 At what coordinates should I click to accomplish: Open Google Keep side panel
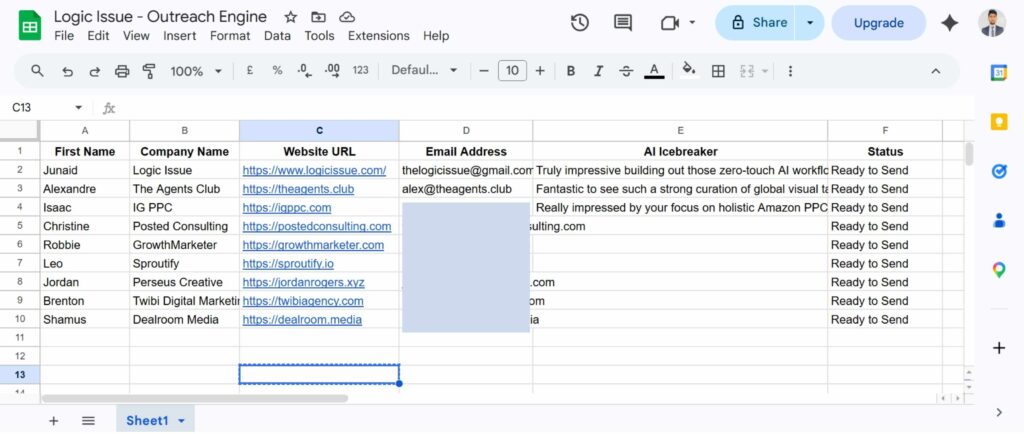point(999,121)
